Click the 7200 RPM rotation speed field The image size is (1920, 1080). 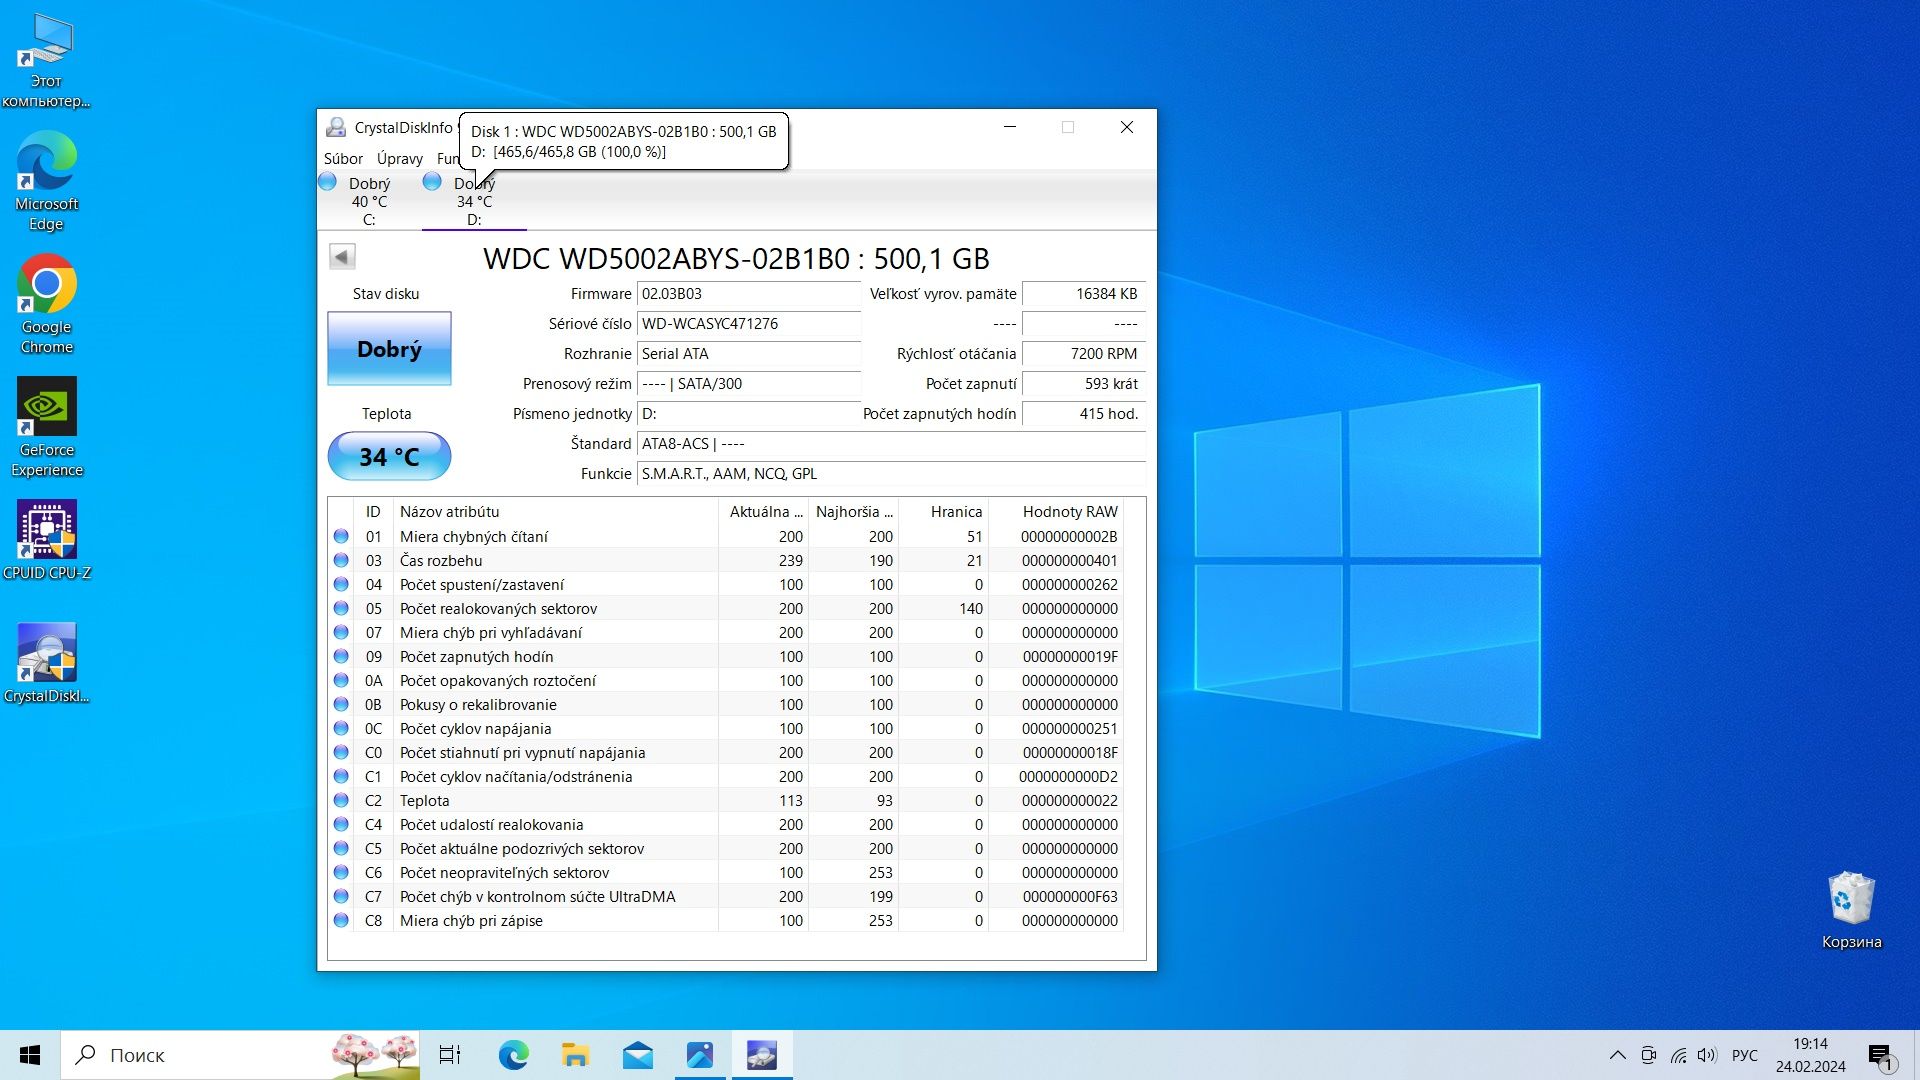(x=1083, y=354)
